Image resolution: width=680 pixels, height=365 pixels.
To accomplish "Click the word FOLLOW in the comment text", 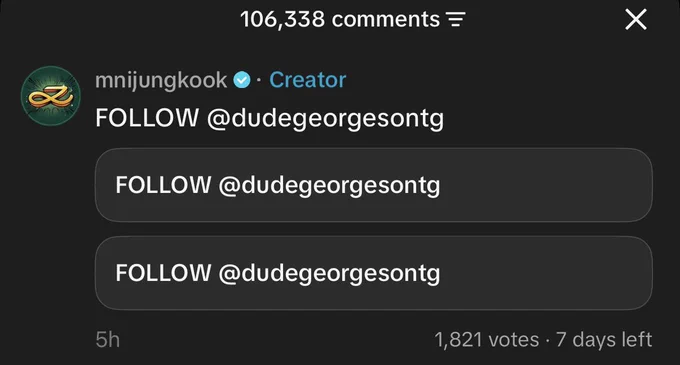I will [147, 118].
